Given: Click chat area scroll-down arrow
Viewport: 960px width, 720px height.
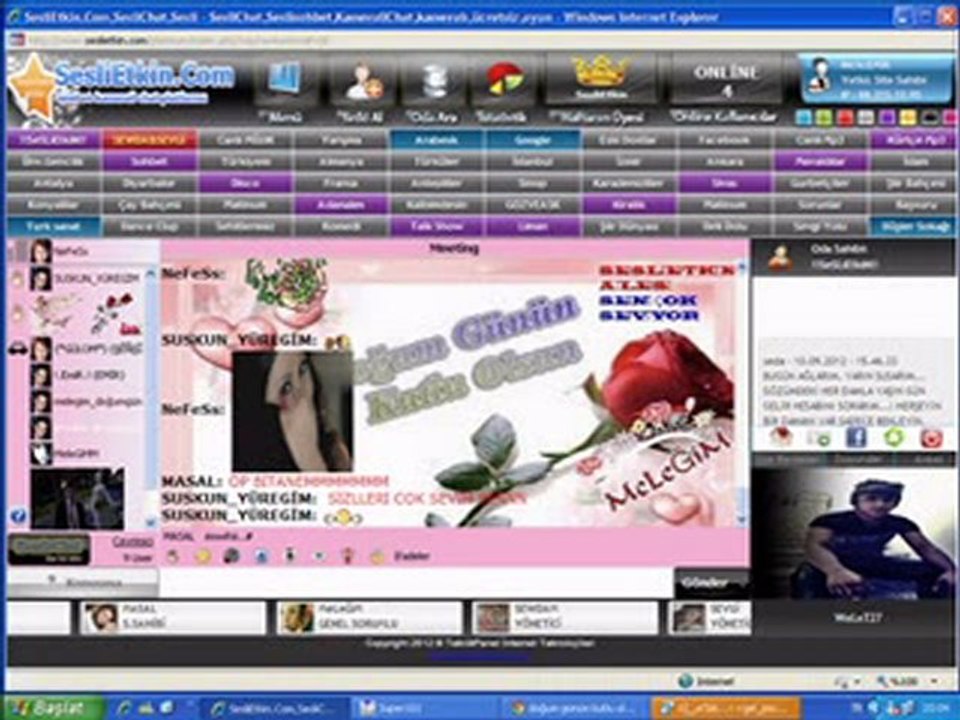Looking at the screenshot, I should click(x=742, y=520).
